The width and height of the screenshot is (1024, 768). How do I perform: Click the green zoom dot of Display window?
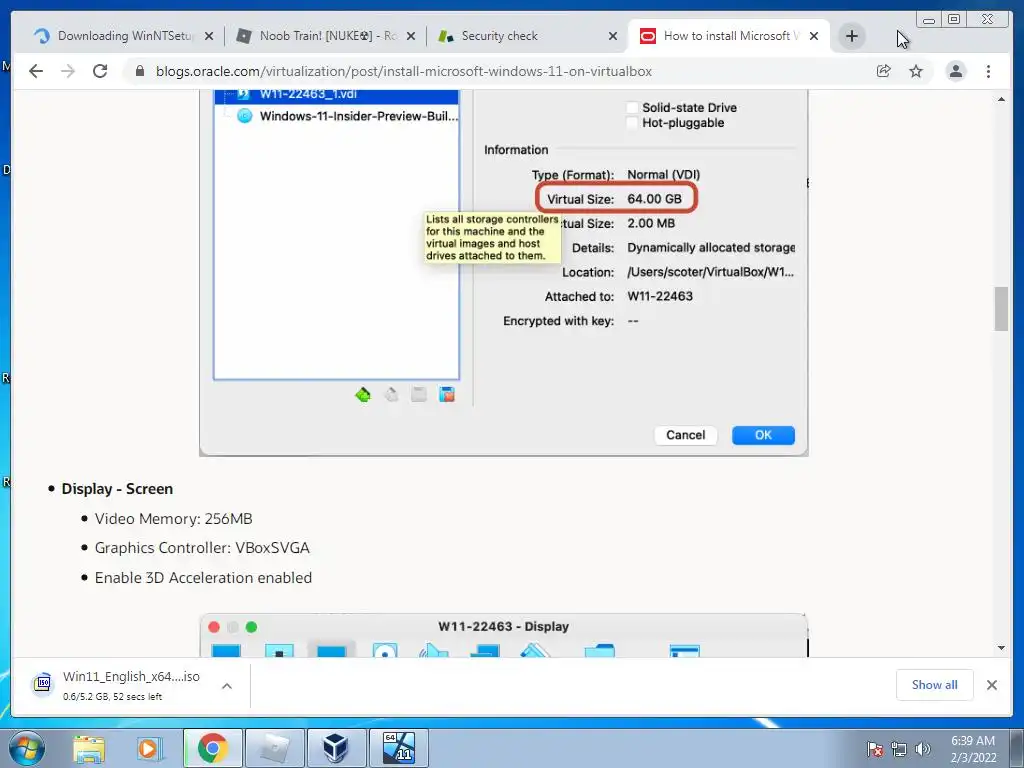click(x=251, y=627)
